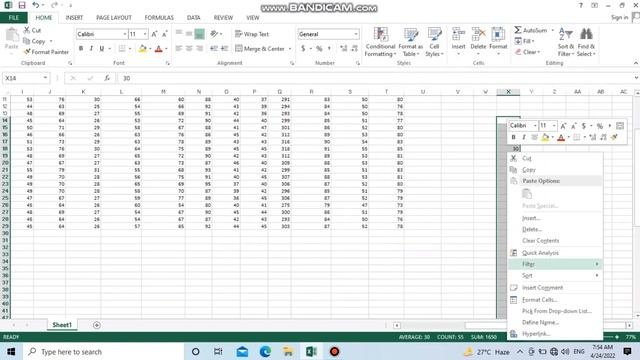Increase font size in the ribbon
This screenshot has width=640, height=360.
[x=154, y=34]
